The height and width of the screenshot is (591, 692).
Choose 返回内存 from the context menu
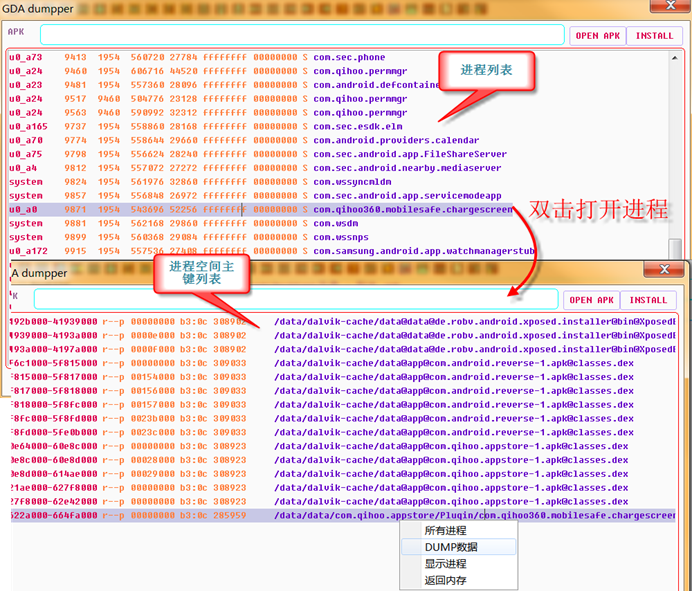coord(459,580)
